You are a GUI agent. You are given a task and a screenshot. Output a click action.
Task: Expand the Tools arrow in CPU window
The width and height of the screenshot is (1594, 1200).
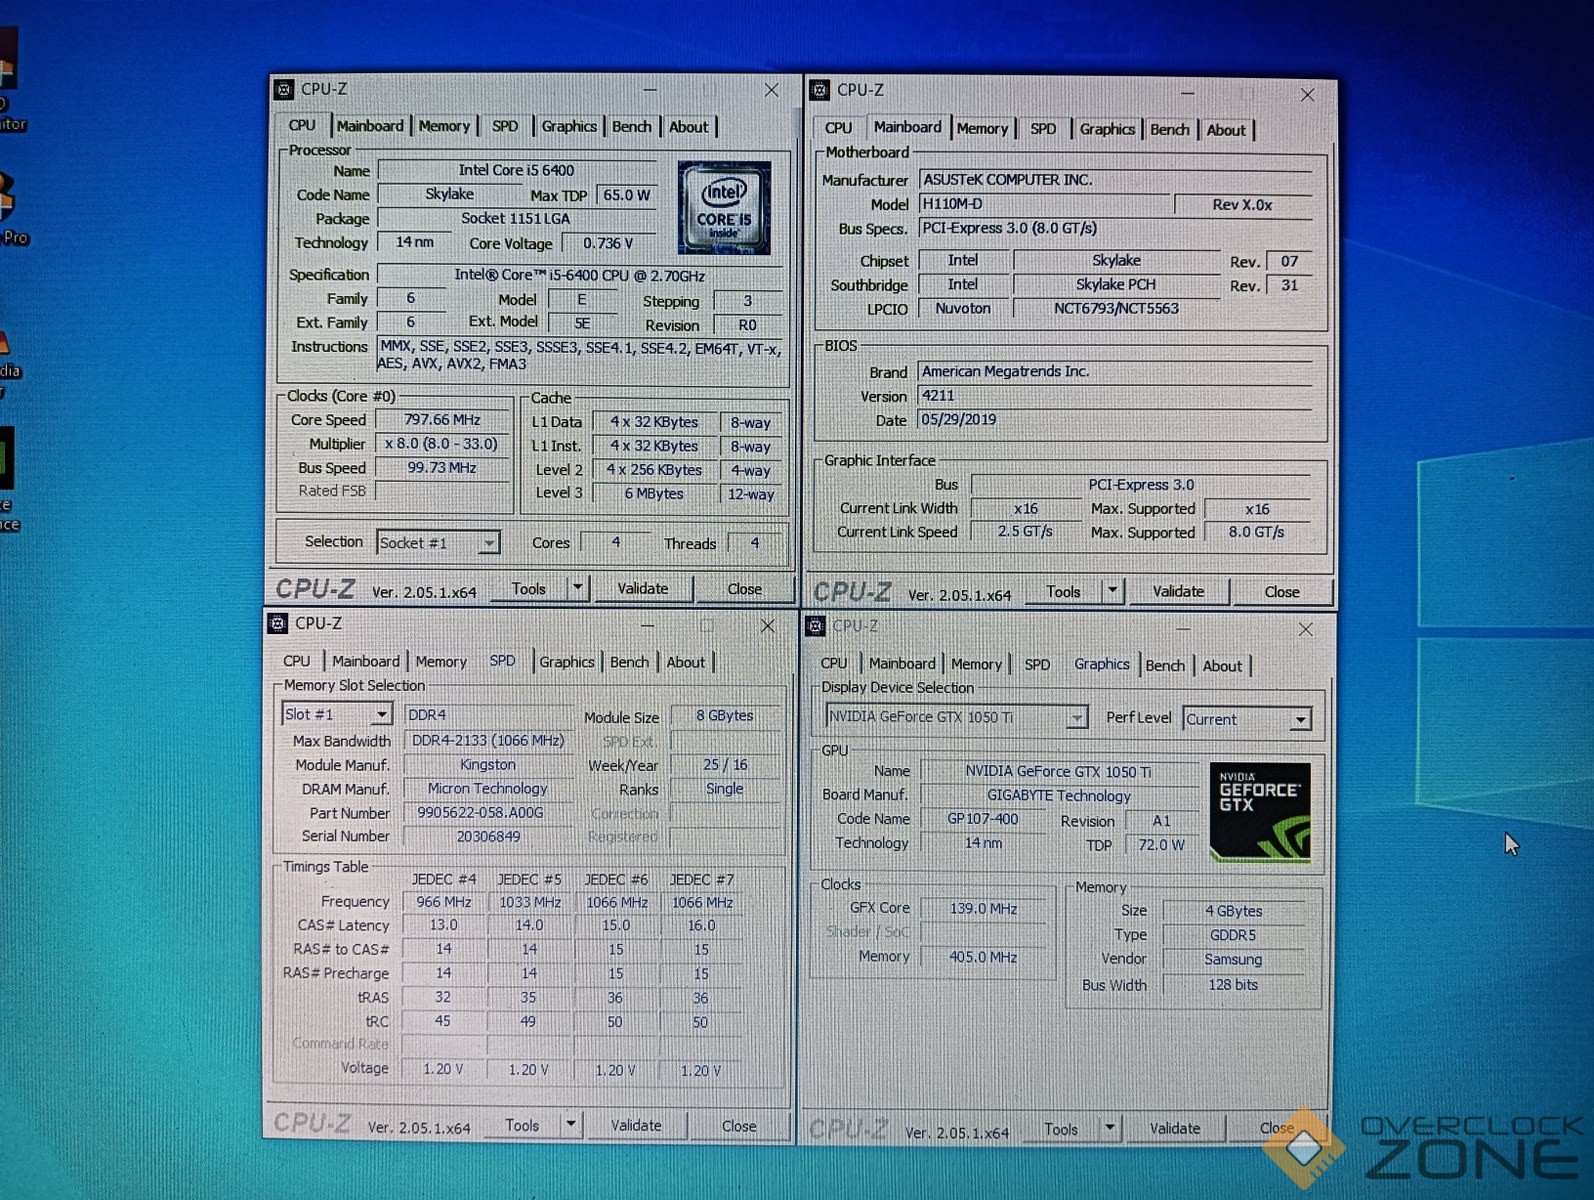point(578,589)
